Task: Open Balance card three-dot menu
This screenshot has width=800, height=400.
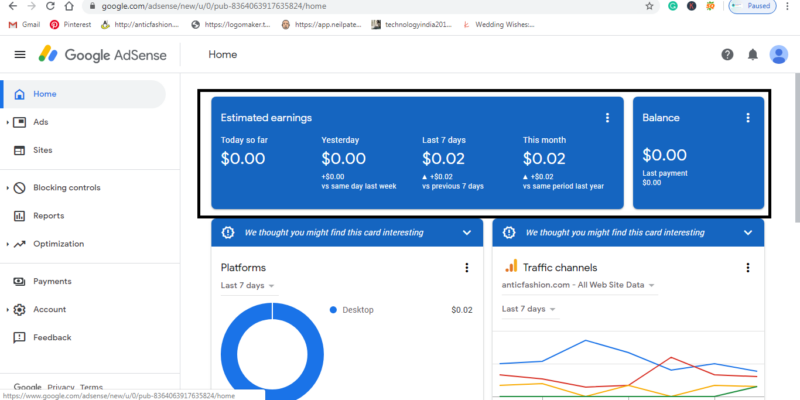Action: click(x=748, y=118)
